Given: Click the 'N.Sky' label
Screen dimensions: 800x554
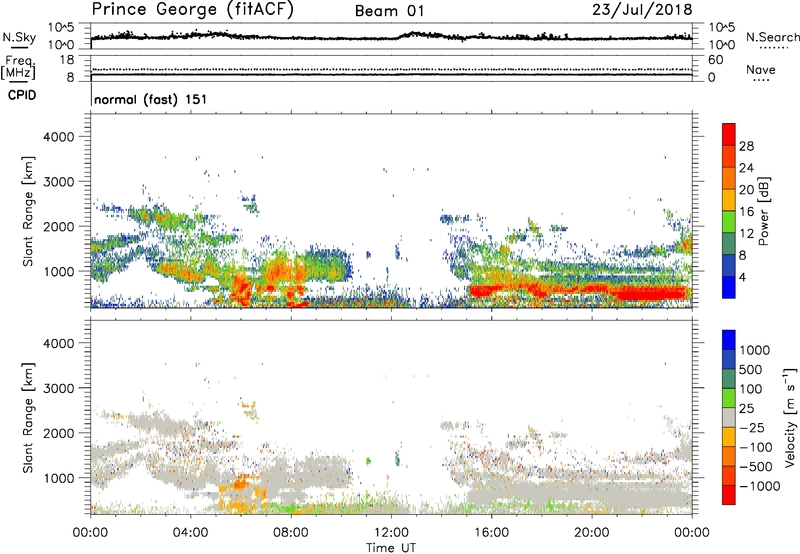Looking at the screenshot, I should click(19, 37).
